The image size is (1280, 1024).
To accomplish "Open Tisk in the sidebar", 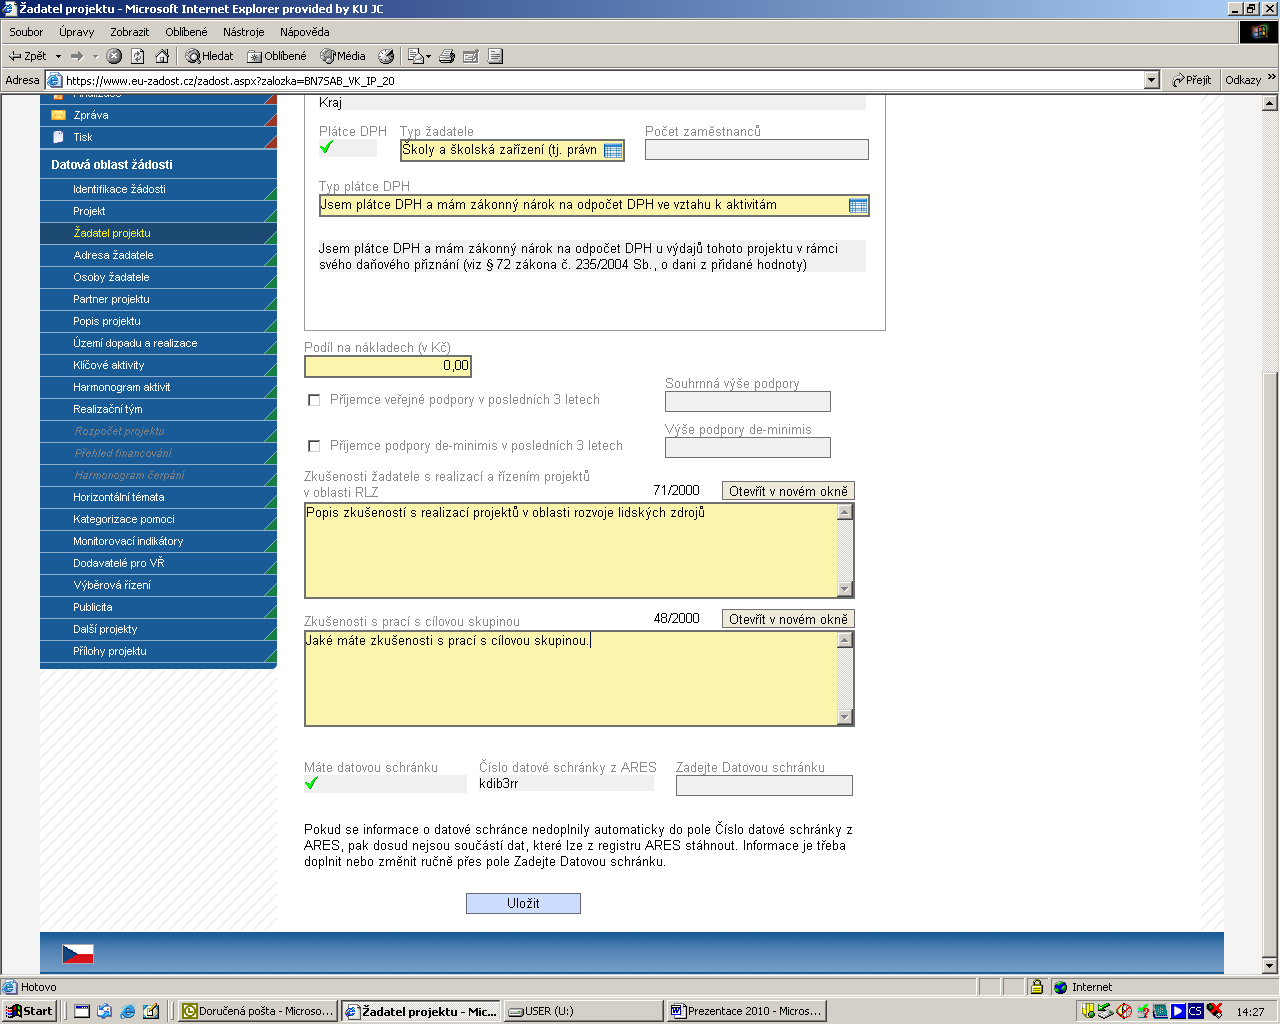I will 158,137.
